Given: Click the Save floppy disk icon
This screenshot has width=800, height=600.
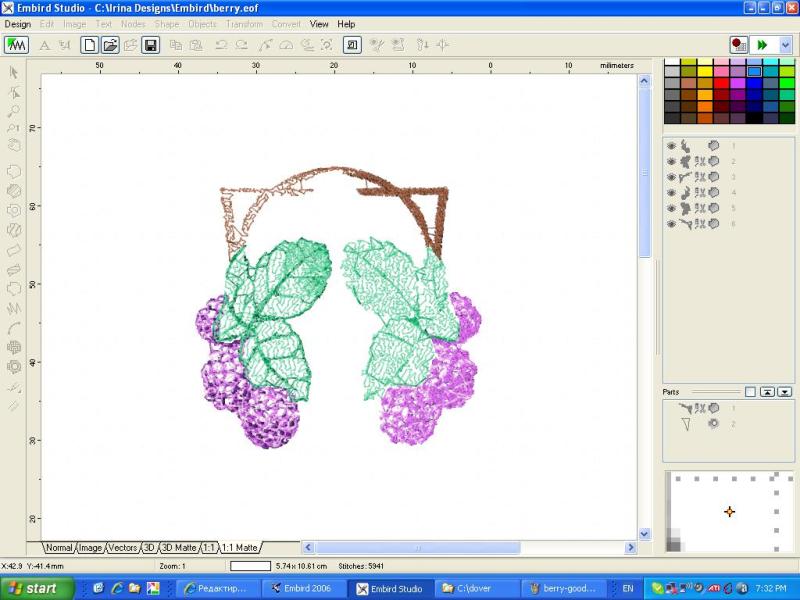Looking at the screenshot, I should pos(150,45).
